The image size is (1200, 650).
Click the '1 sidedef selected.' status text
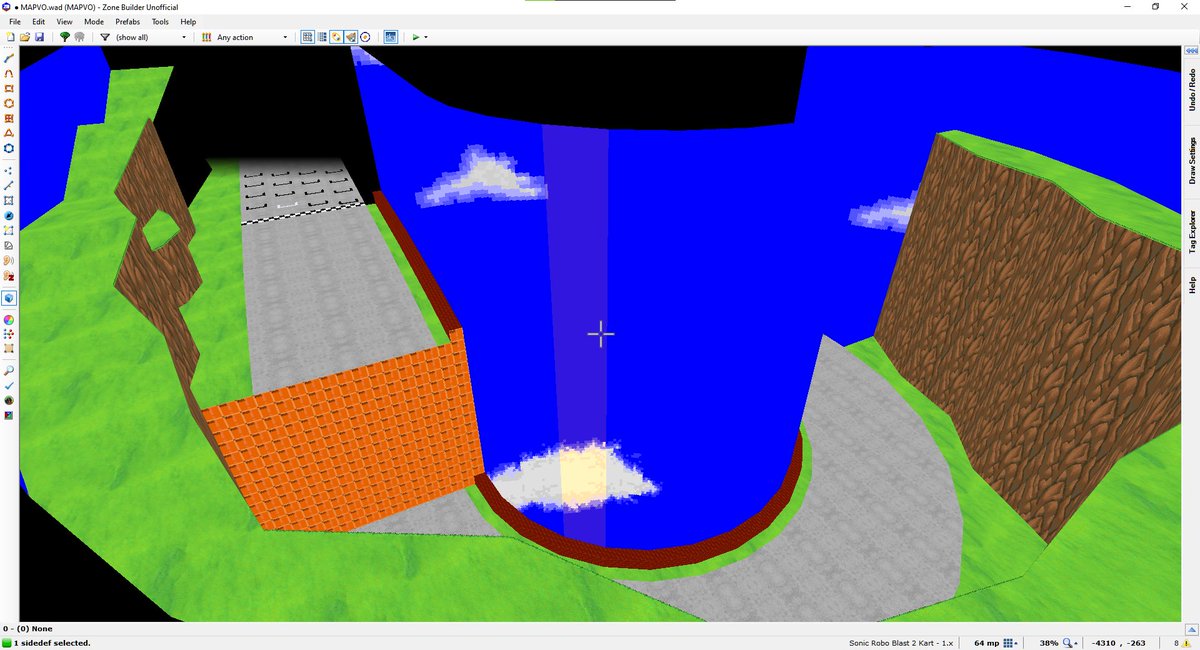[52, 643]
